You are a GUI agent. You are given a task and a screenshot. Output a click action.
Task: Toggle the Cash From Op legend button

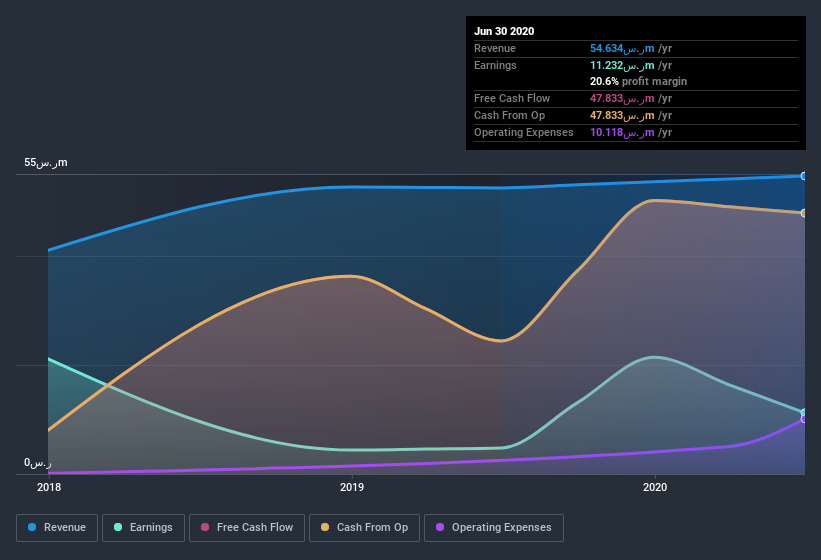point(364,528)
